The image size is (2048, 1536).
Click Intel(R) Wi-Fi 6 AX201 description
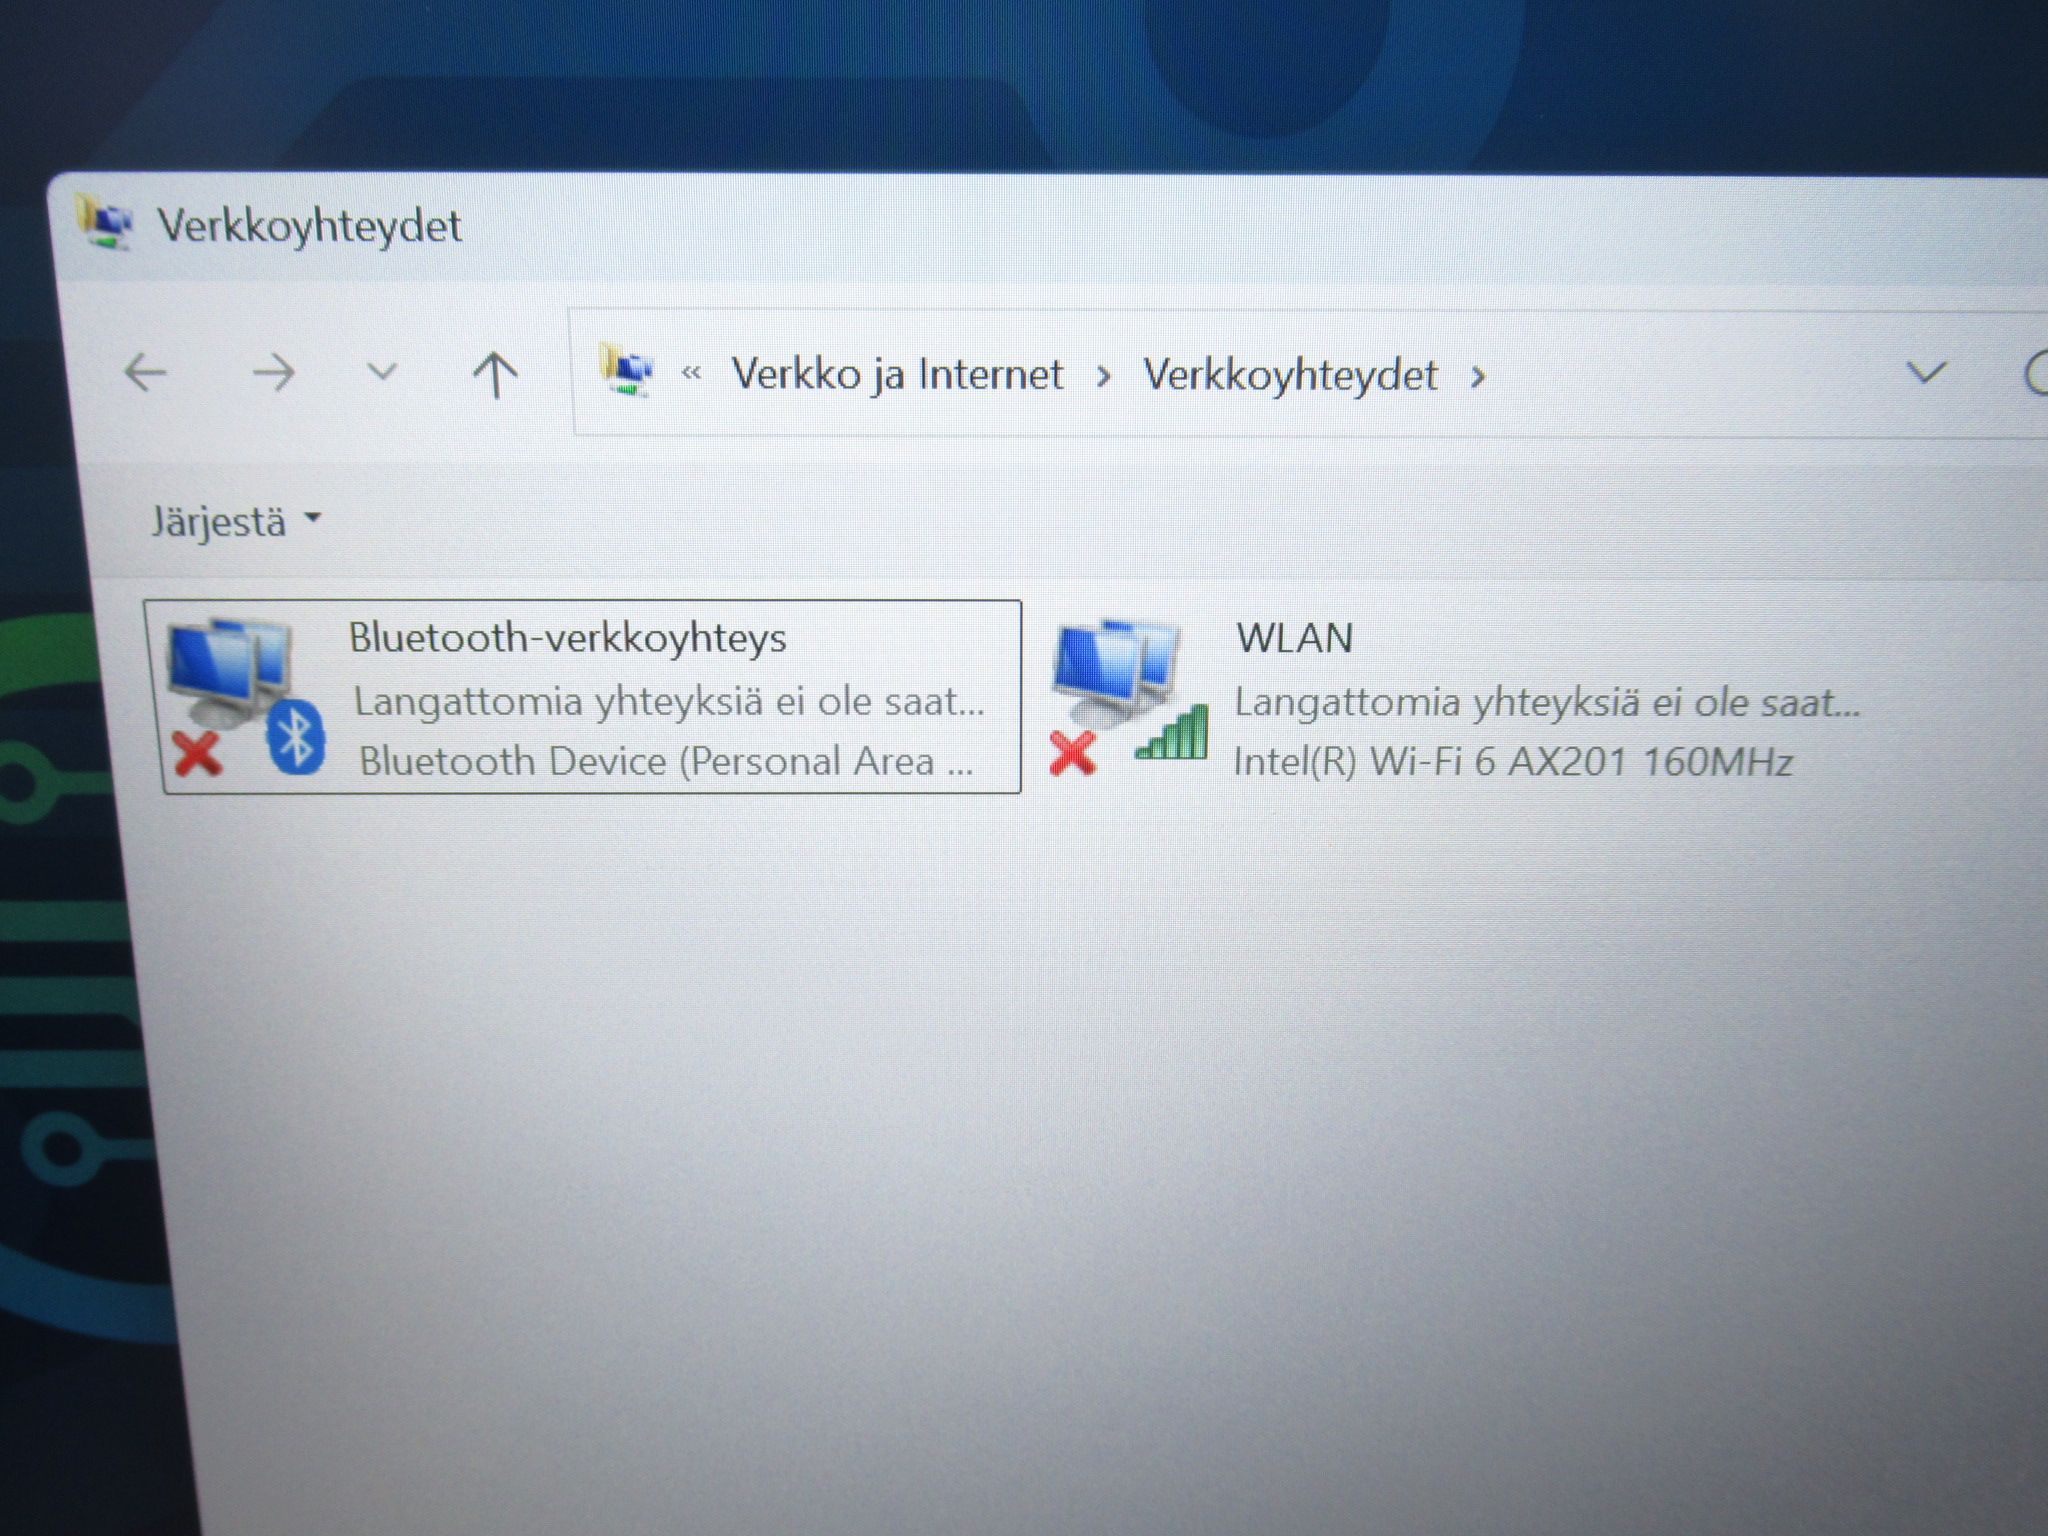[x=1513, y=762]
